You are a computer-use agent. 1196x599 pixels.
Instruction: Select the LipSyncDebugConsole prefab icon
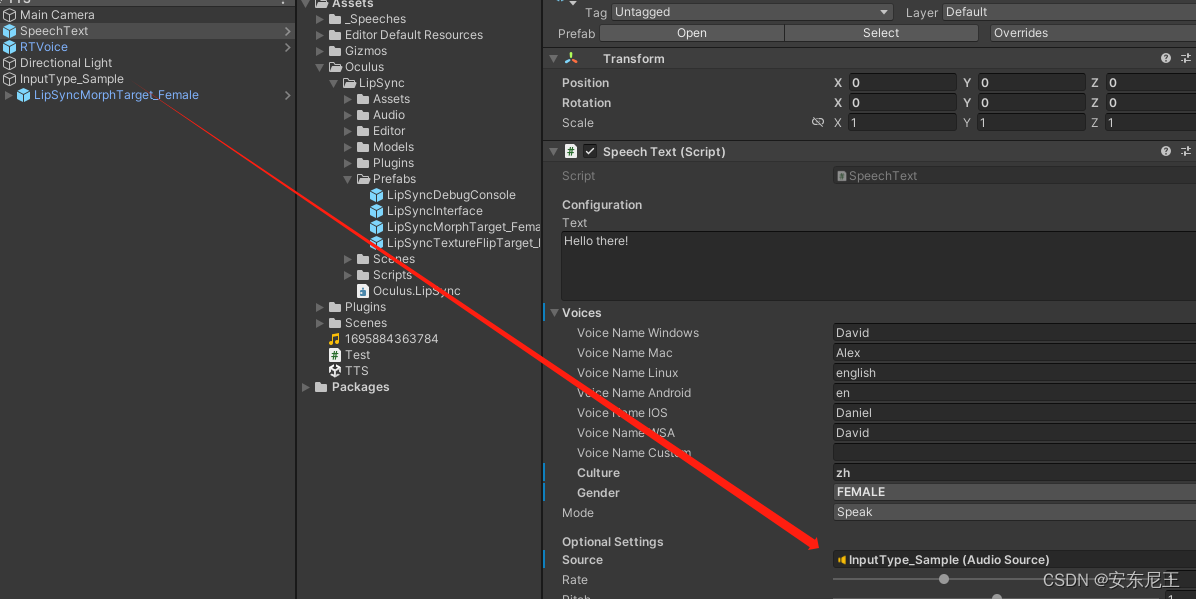[x=376, y=195]
